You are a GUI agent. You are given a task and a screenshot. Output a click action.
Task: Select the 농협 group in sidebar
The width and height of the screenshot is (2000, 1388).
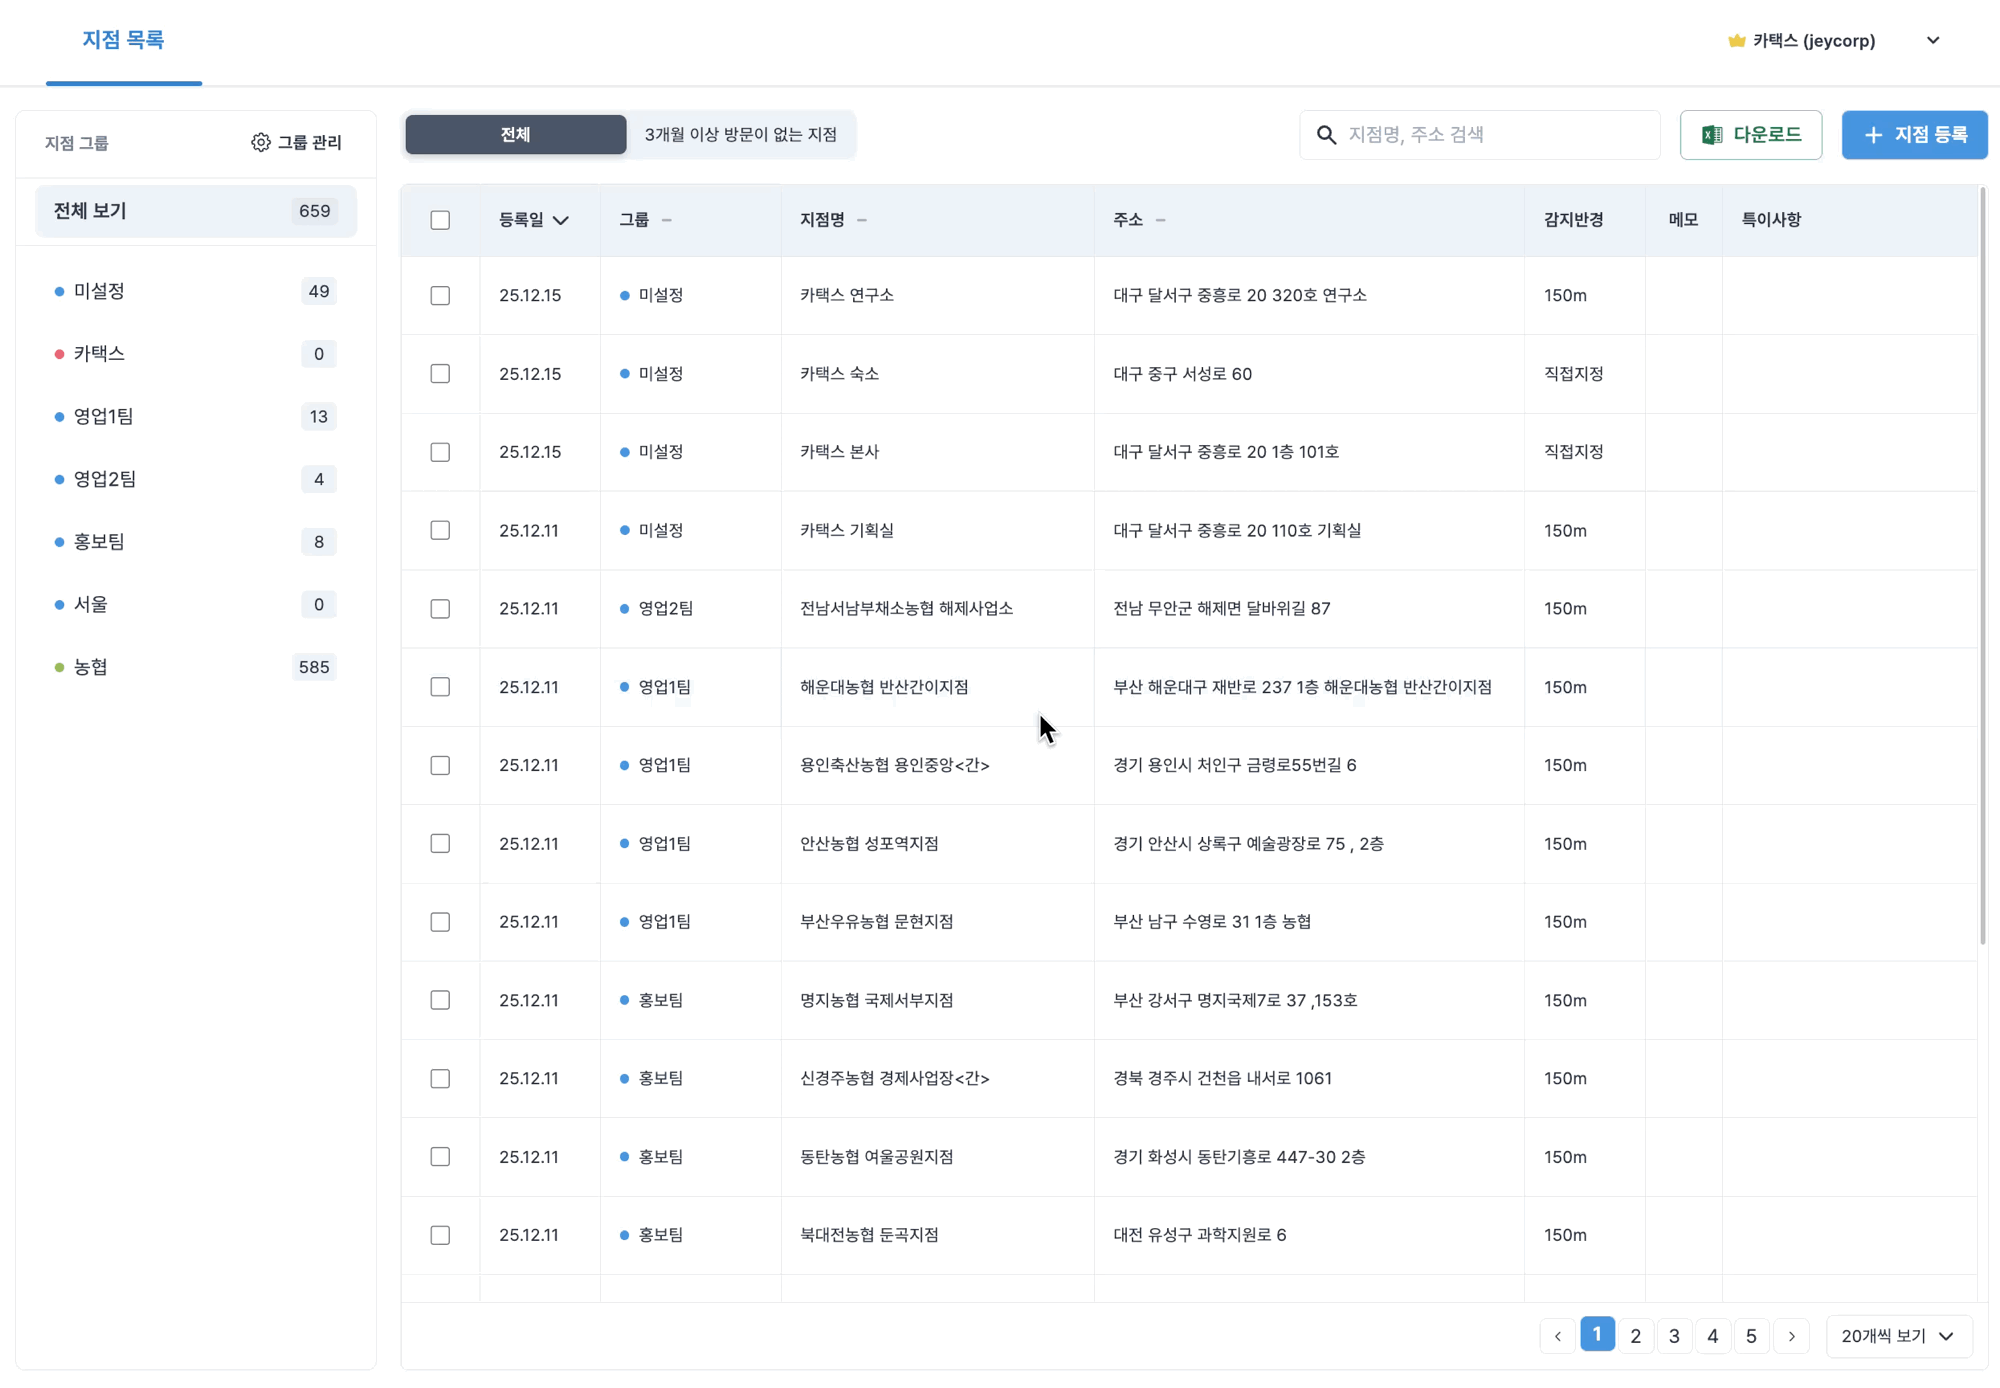(x=91, y=667)
